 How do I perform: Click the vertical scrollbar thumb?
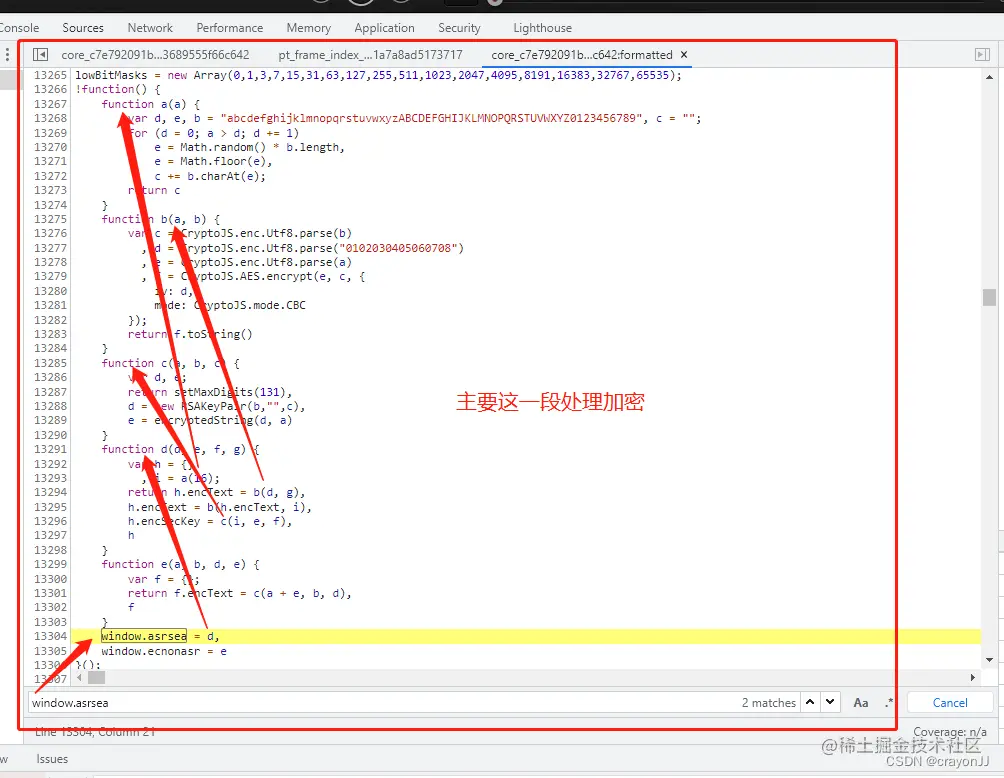click(x=989, y=297)
